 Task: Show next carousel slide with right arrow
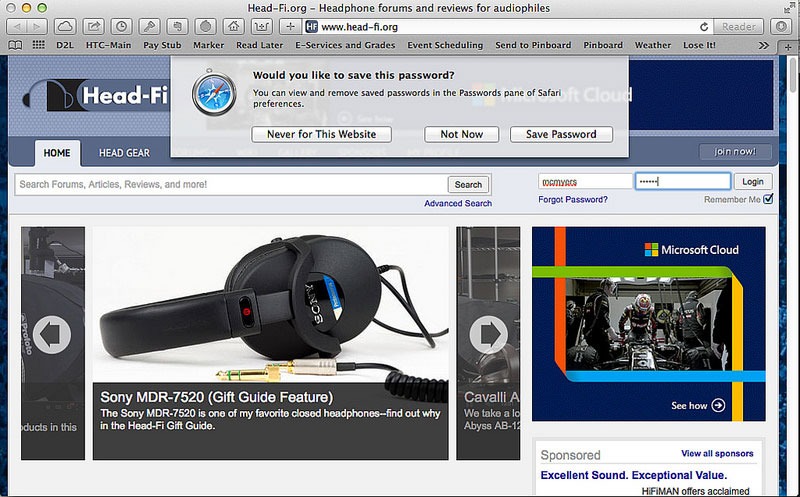pos(489,335)
